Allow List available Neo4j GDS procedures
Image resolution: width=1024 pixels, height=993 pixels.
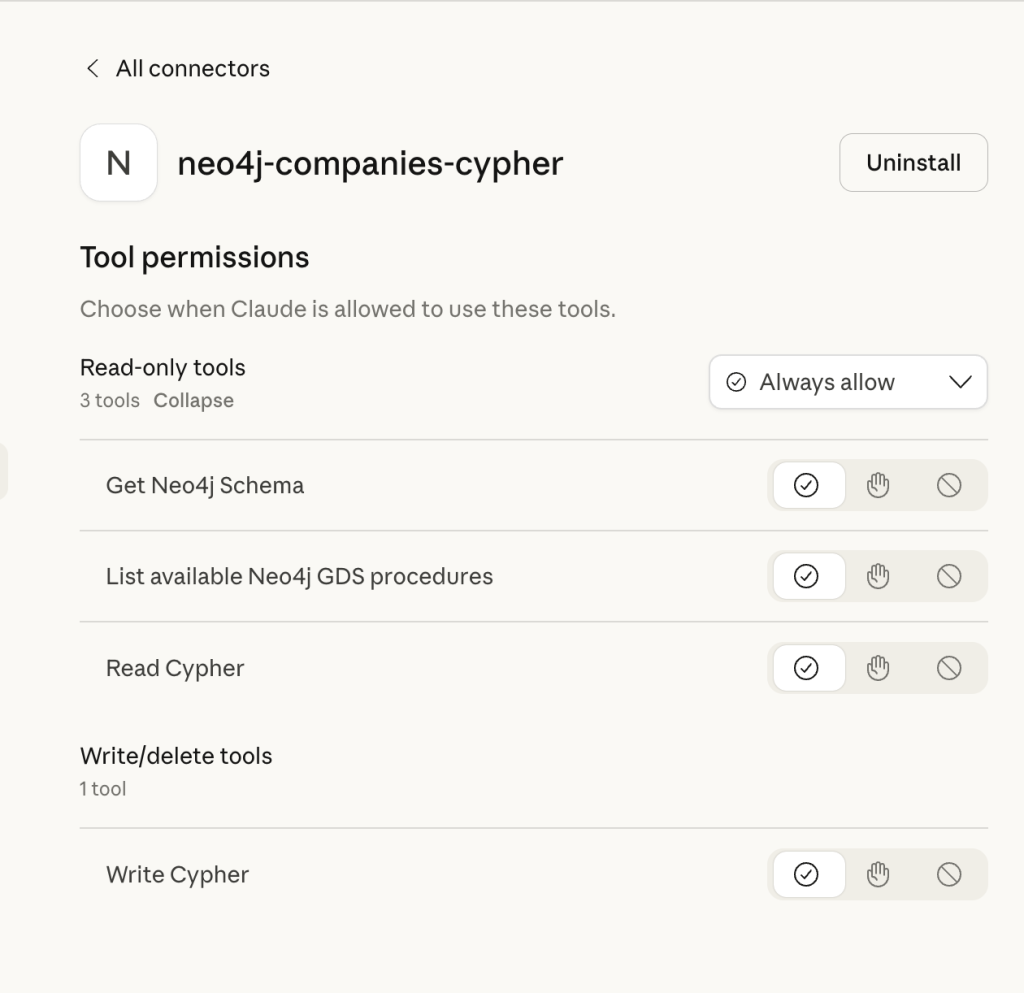tap(808, 576)
